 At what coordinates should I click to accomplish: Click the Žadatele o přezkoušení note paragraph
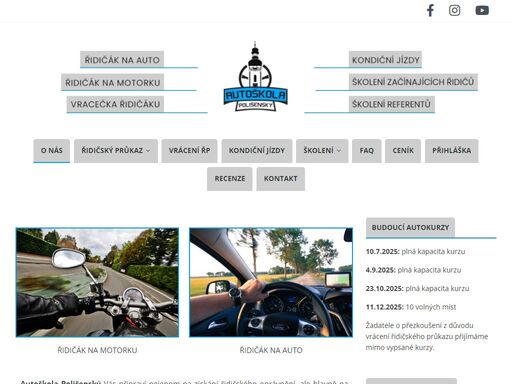tap(427, 336)
